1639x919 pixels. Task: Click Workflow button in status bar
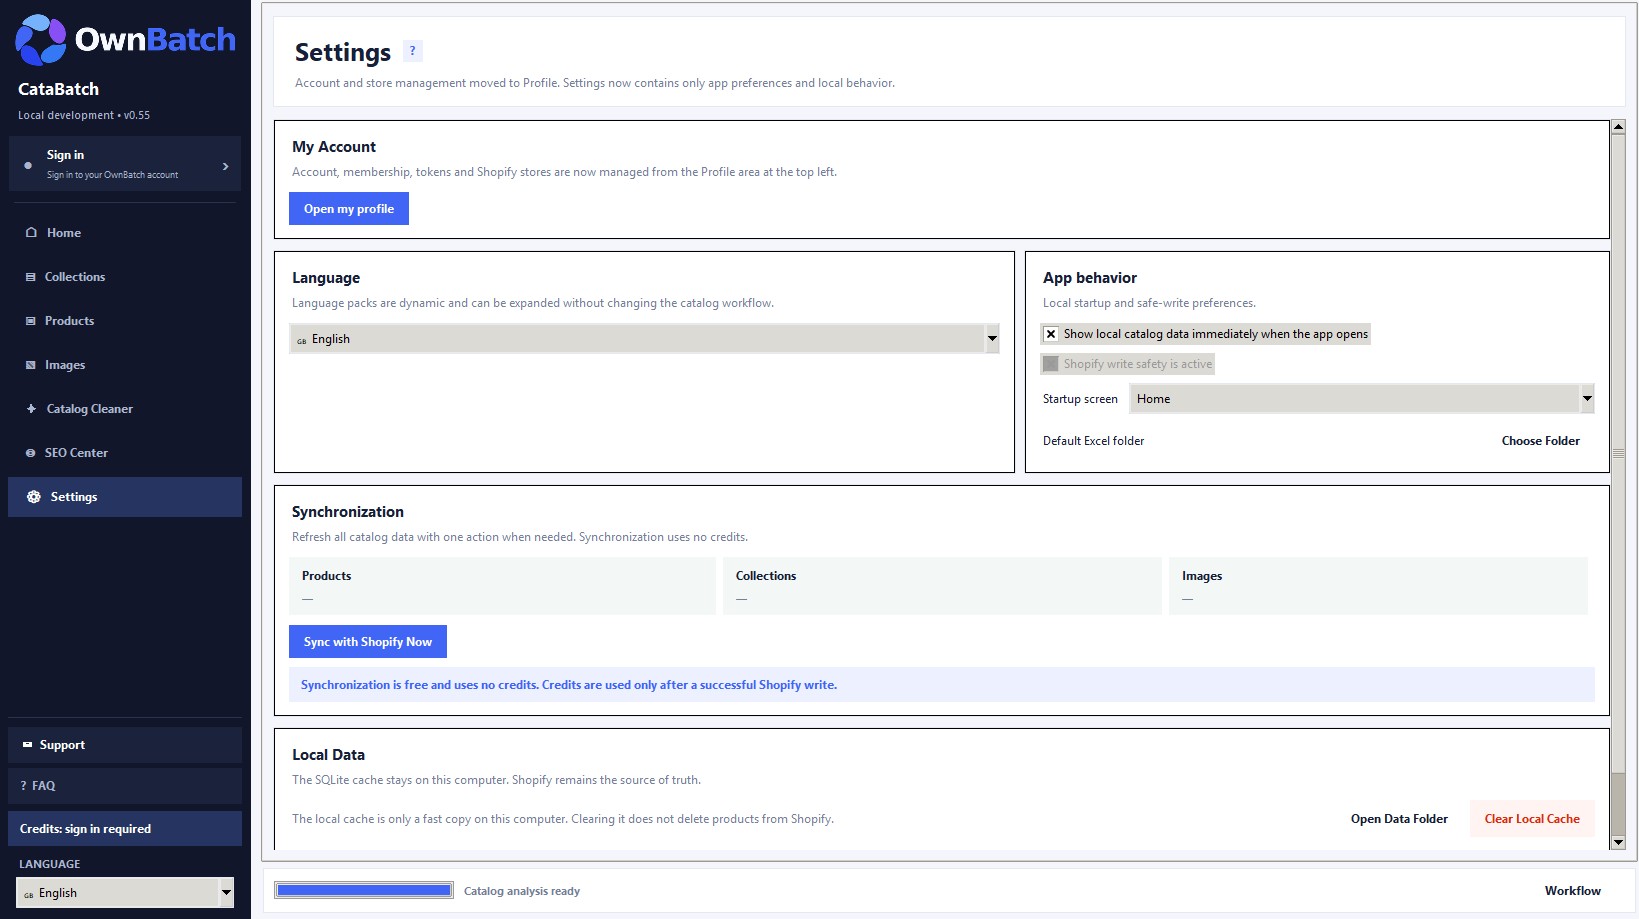coord(1572,891)
